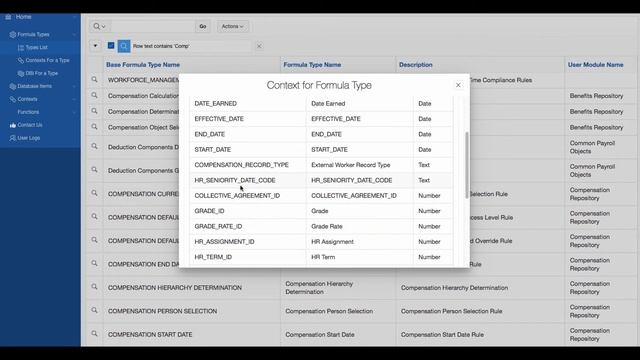
Task: Open magnifier for COMPENSATION END DATE row
Action: coord(94,263)
